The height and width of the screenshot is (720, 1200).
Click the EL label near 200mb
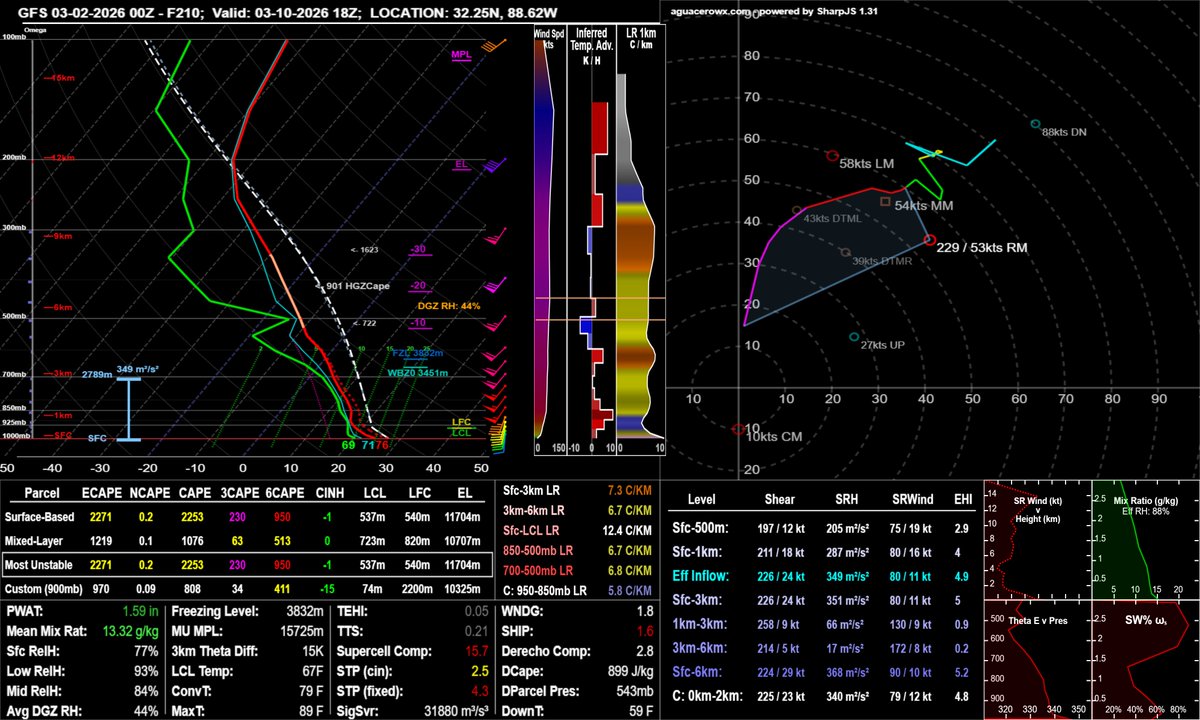coord(461,164)
